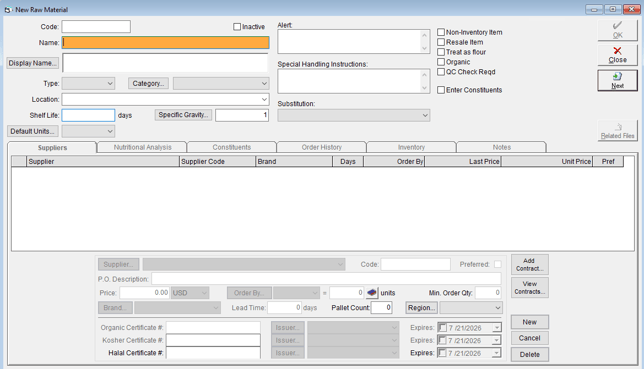644x369 pixels.
Task: Expand the Order By units dropdown
Action: pyautogui.click(x=296, y=293)
